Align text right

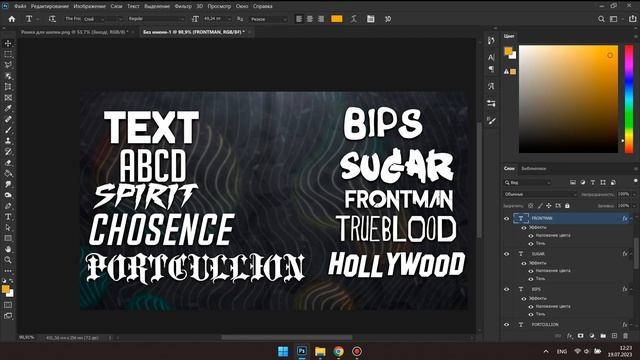tap(321, 19)
